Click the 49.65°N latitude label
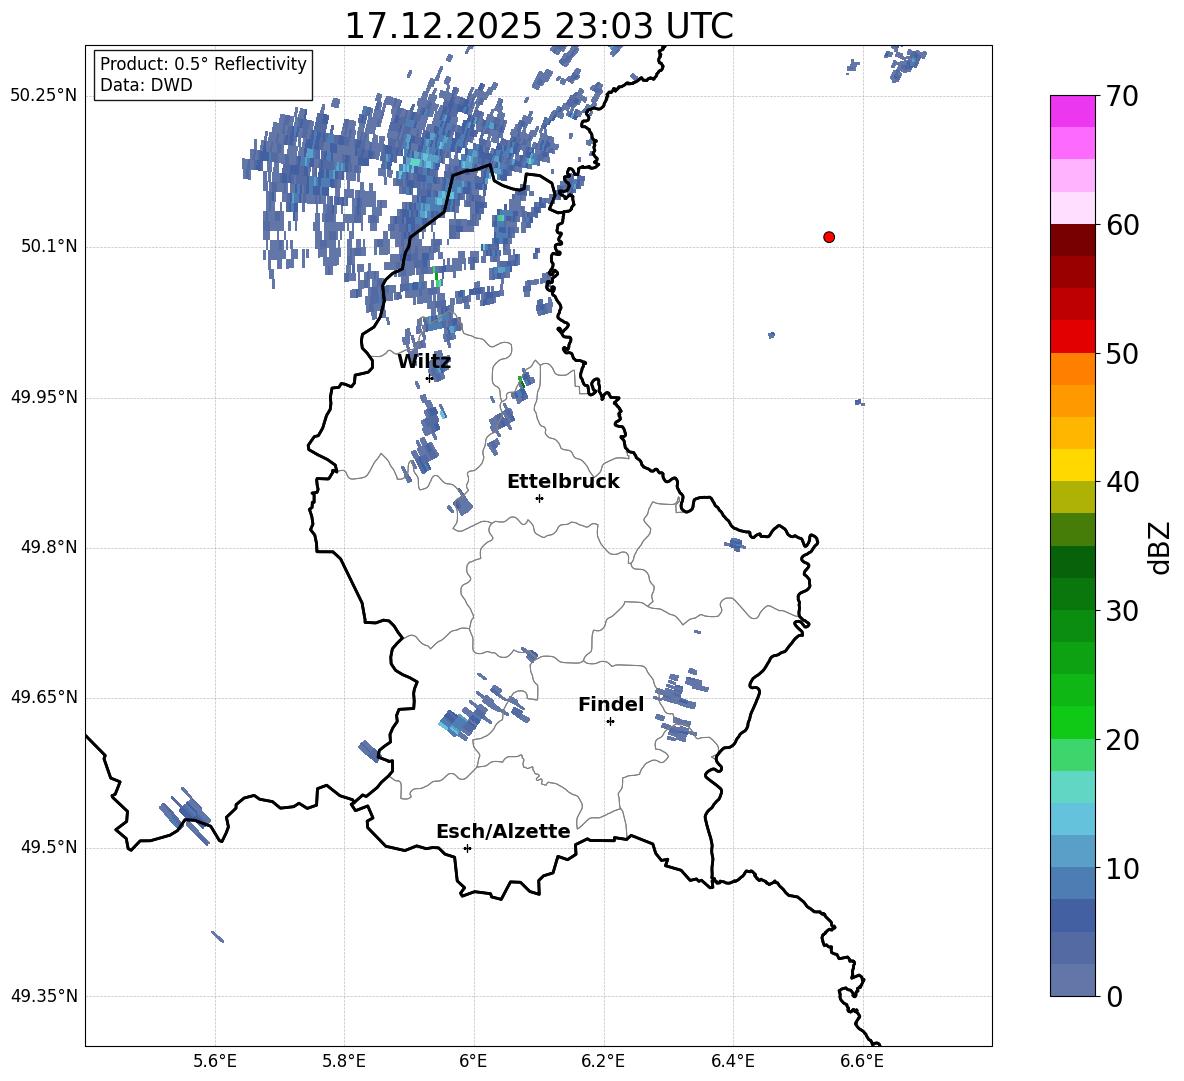Viewport: 1184px width, 1081px height. pos(44,697)
